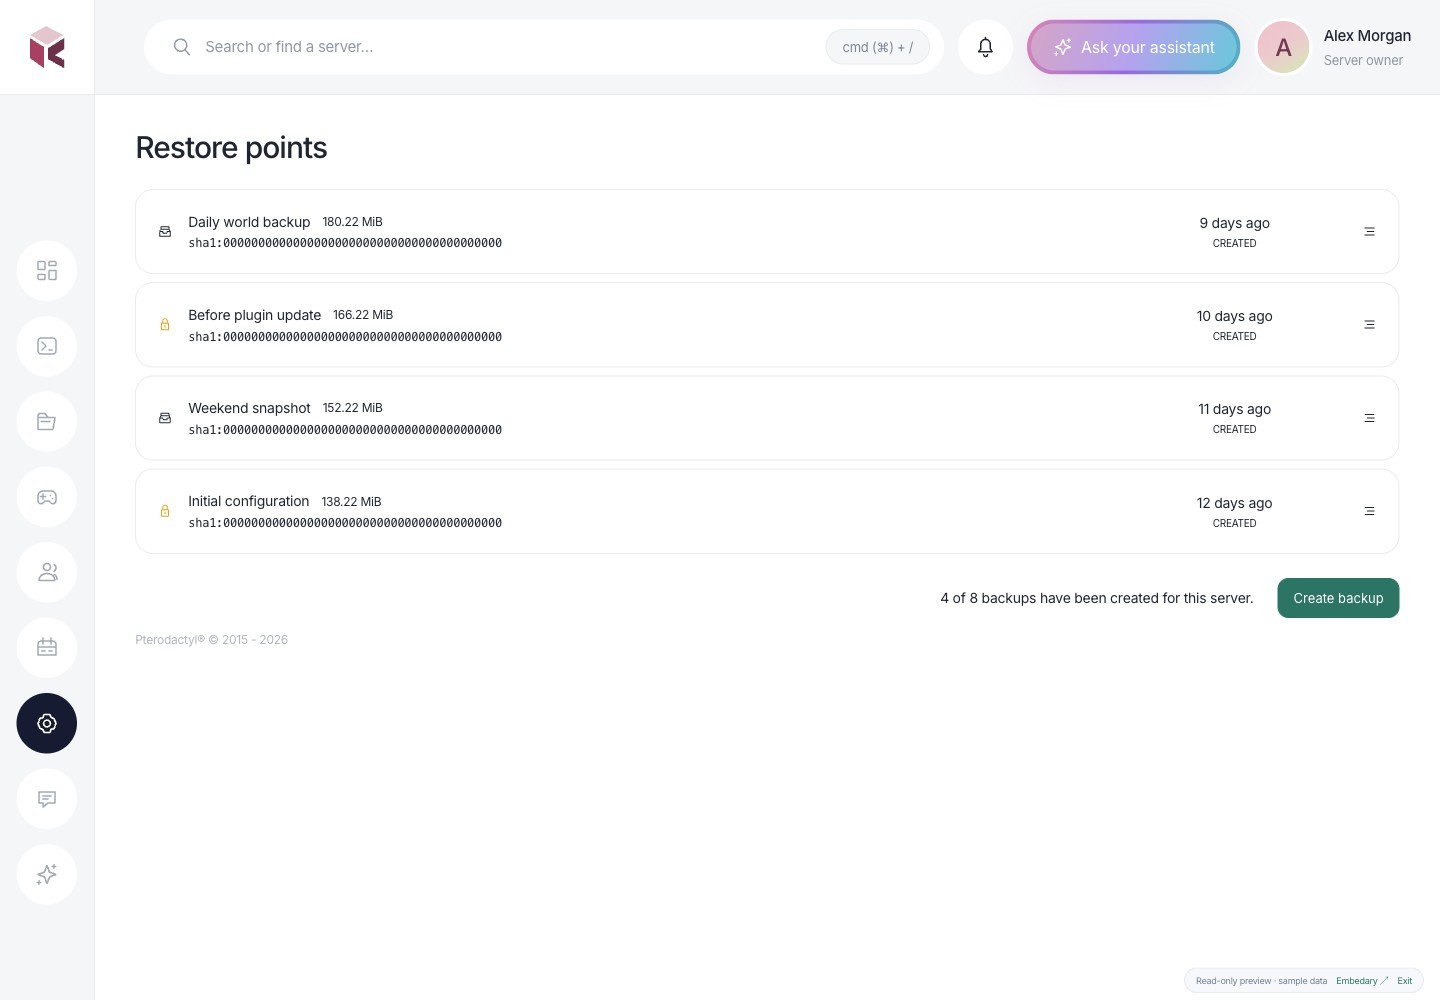Click the sha1 checksum under Weekend snapshot
The width and height of the screenshot is (1440, 1000).
pos(345,430)
